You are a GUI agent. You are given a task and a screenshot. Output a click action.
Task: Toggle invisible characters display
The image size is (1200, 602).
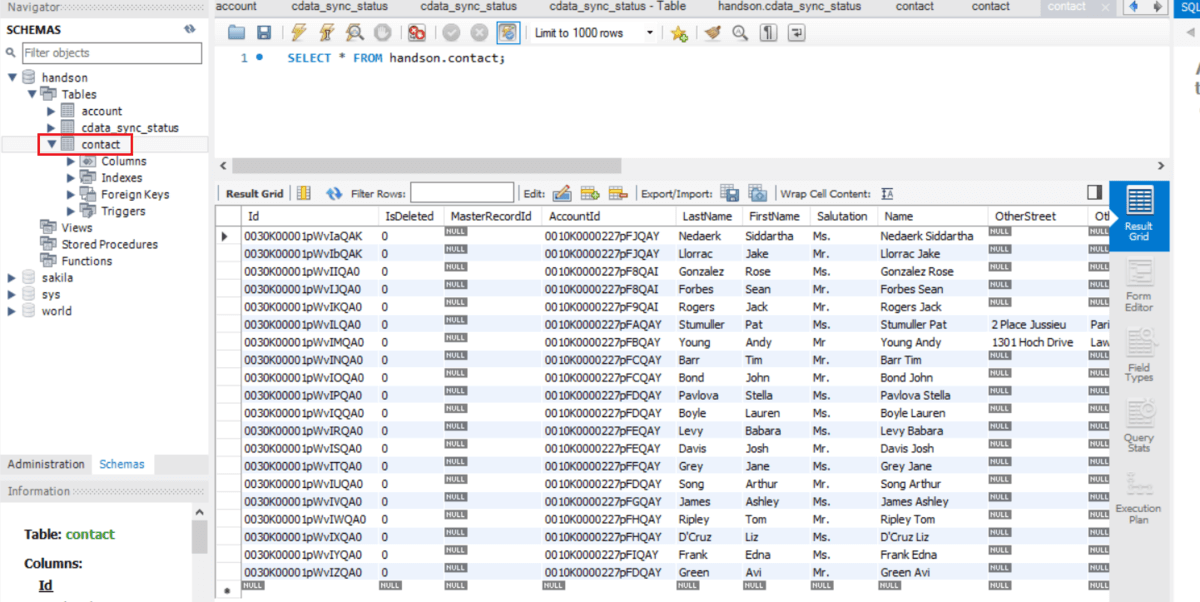click(x=768, y=33)
